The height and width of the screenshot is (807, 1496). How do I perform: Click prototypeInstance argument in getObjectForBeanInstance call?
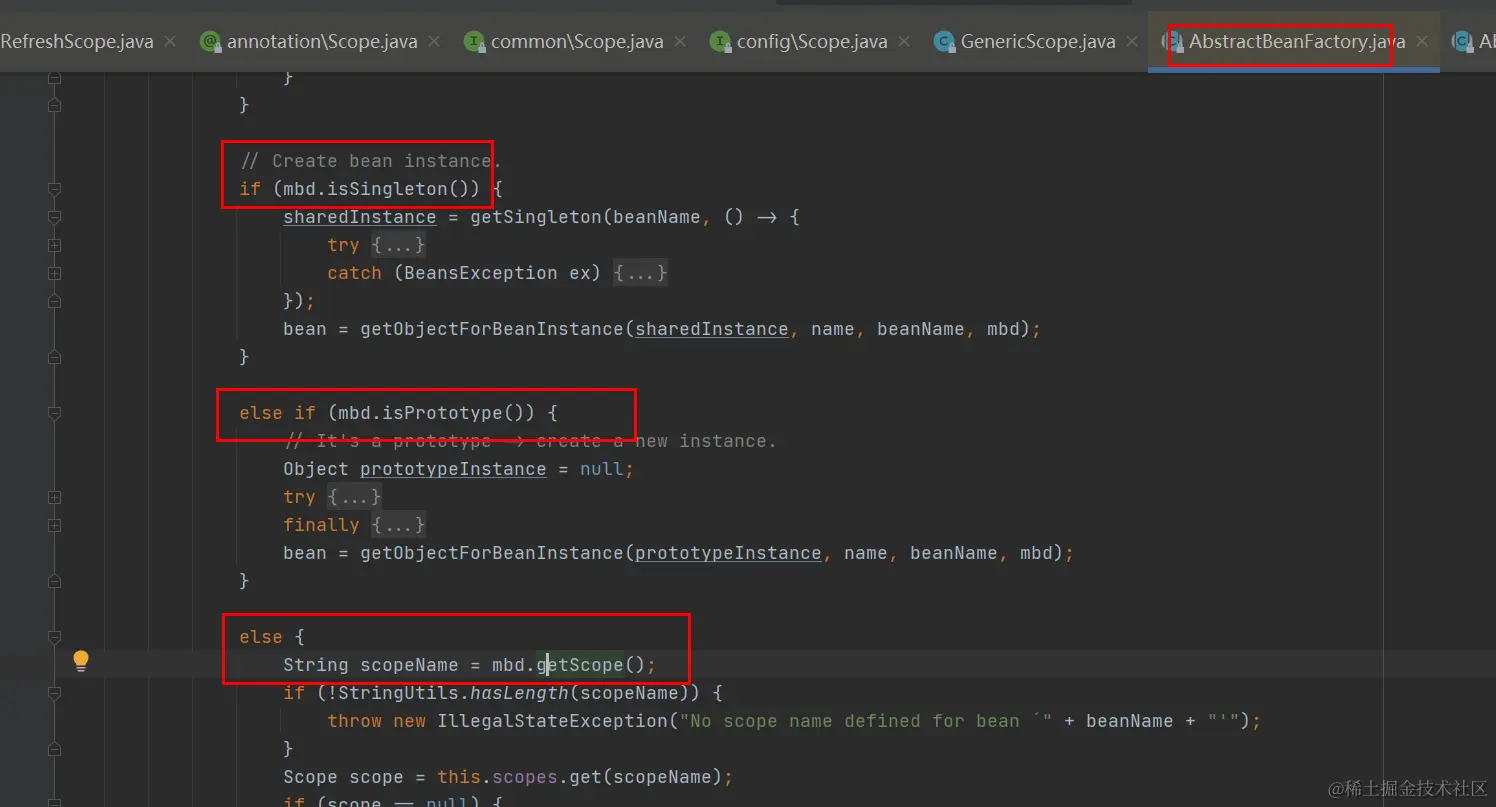pos(728,553)
